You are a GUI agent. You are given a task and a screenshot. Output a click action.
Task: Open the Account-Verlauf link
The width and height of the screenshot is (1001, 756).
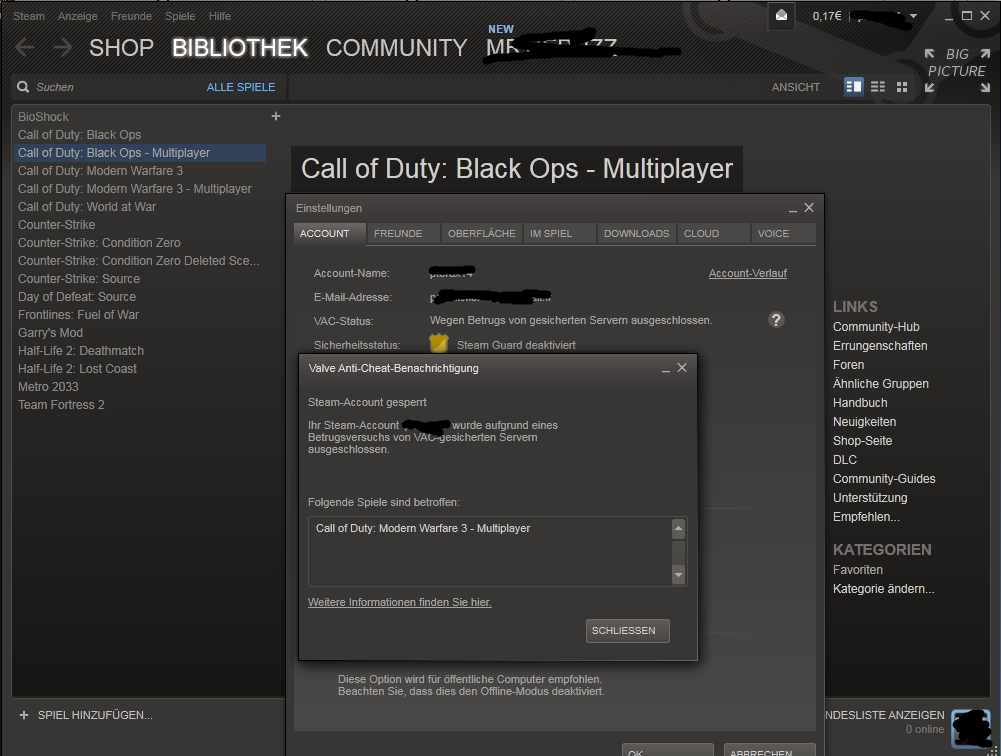tap(748, 273)
